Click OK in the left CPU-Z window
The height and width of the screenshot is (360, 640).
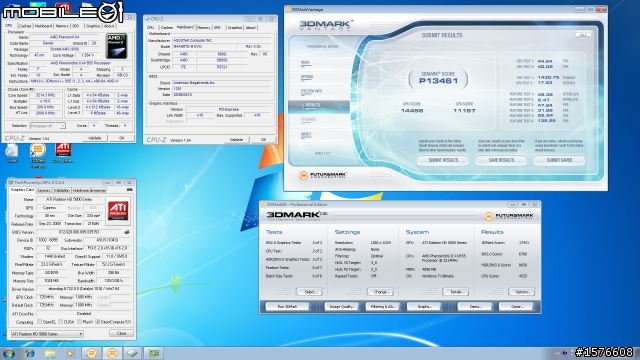coord(122,138)
